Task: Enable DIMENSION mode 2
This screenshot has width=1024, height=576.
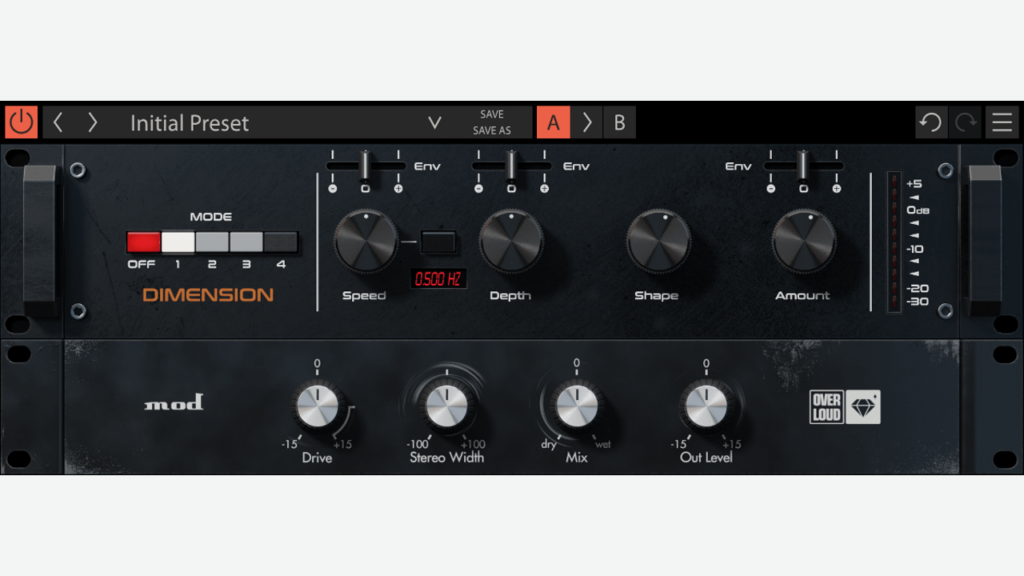Action: click(214, 241)
